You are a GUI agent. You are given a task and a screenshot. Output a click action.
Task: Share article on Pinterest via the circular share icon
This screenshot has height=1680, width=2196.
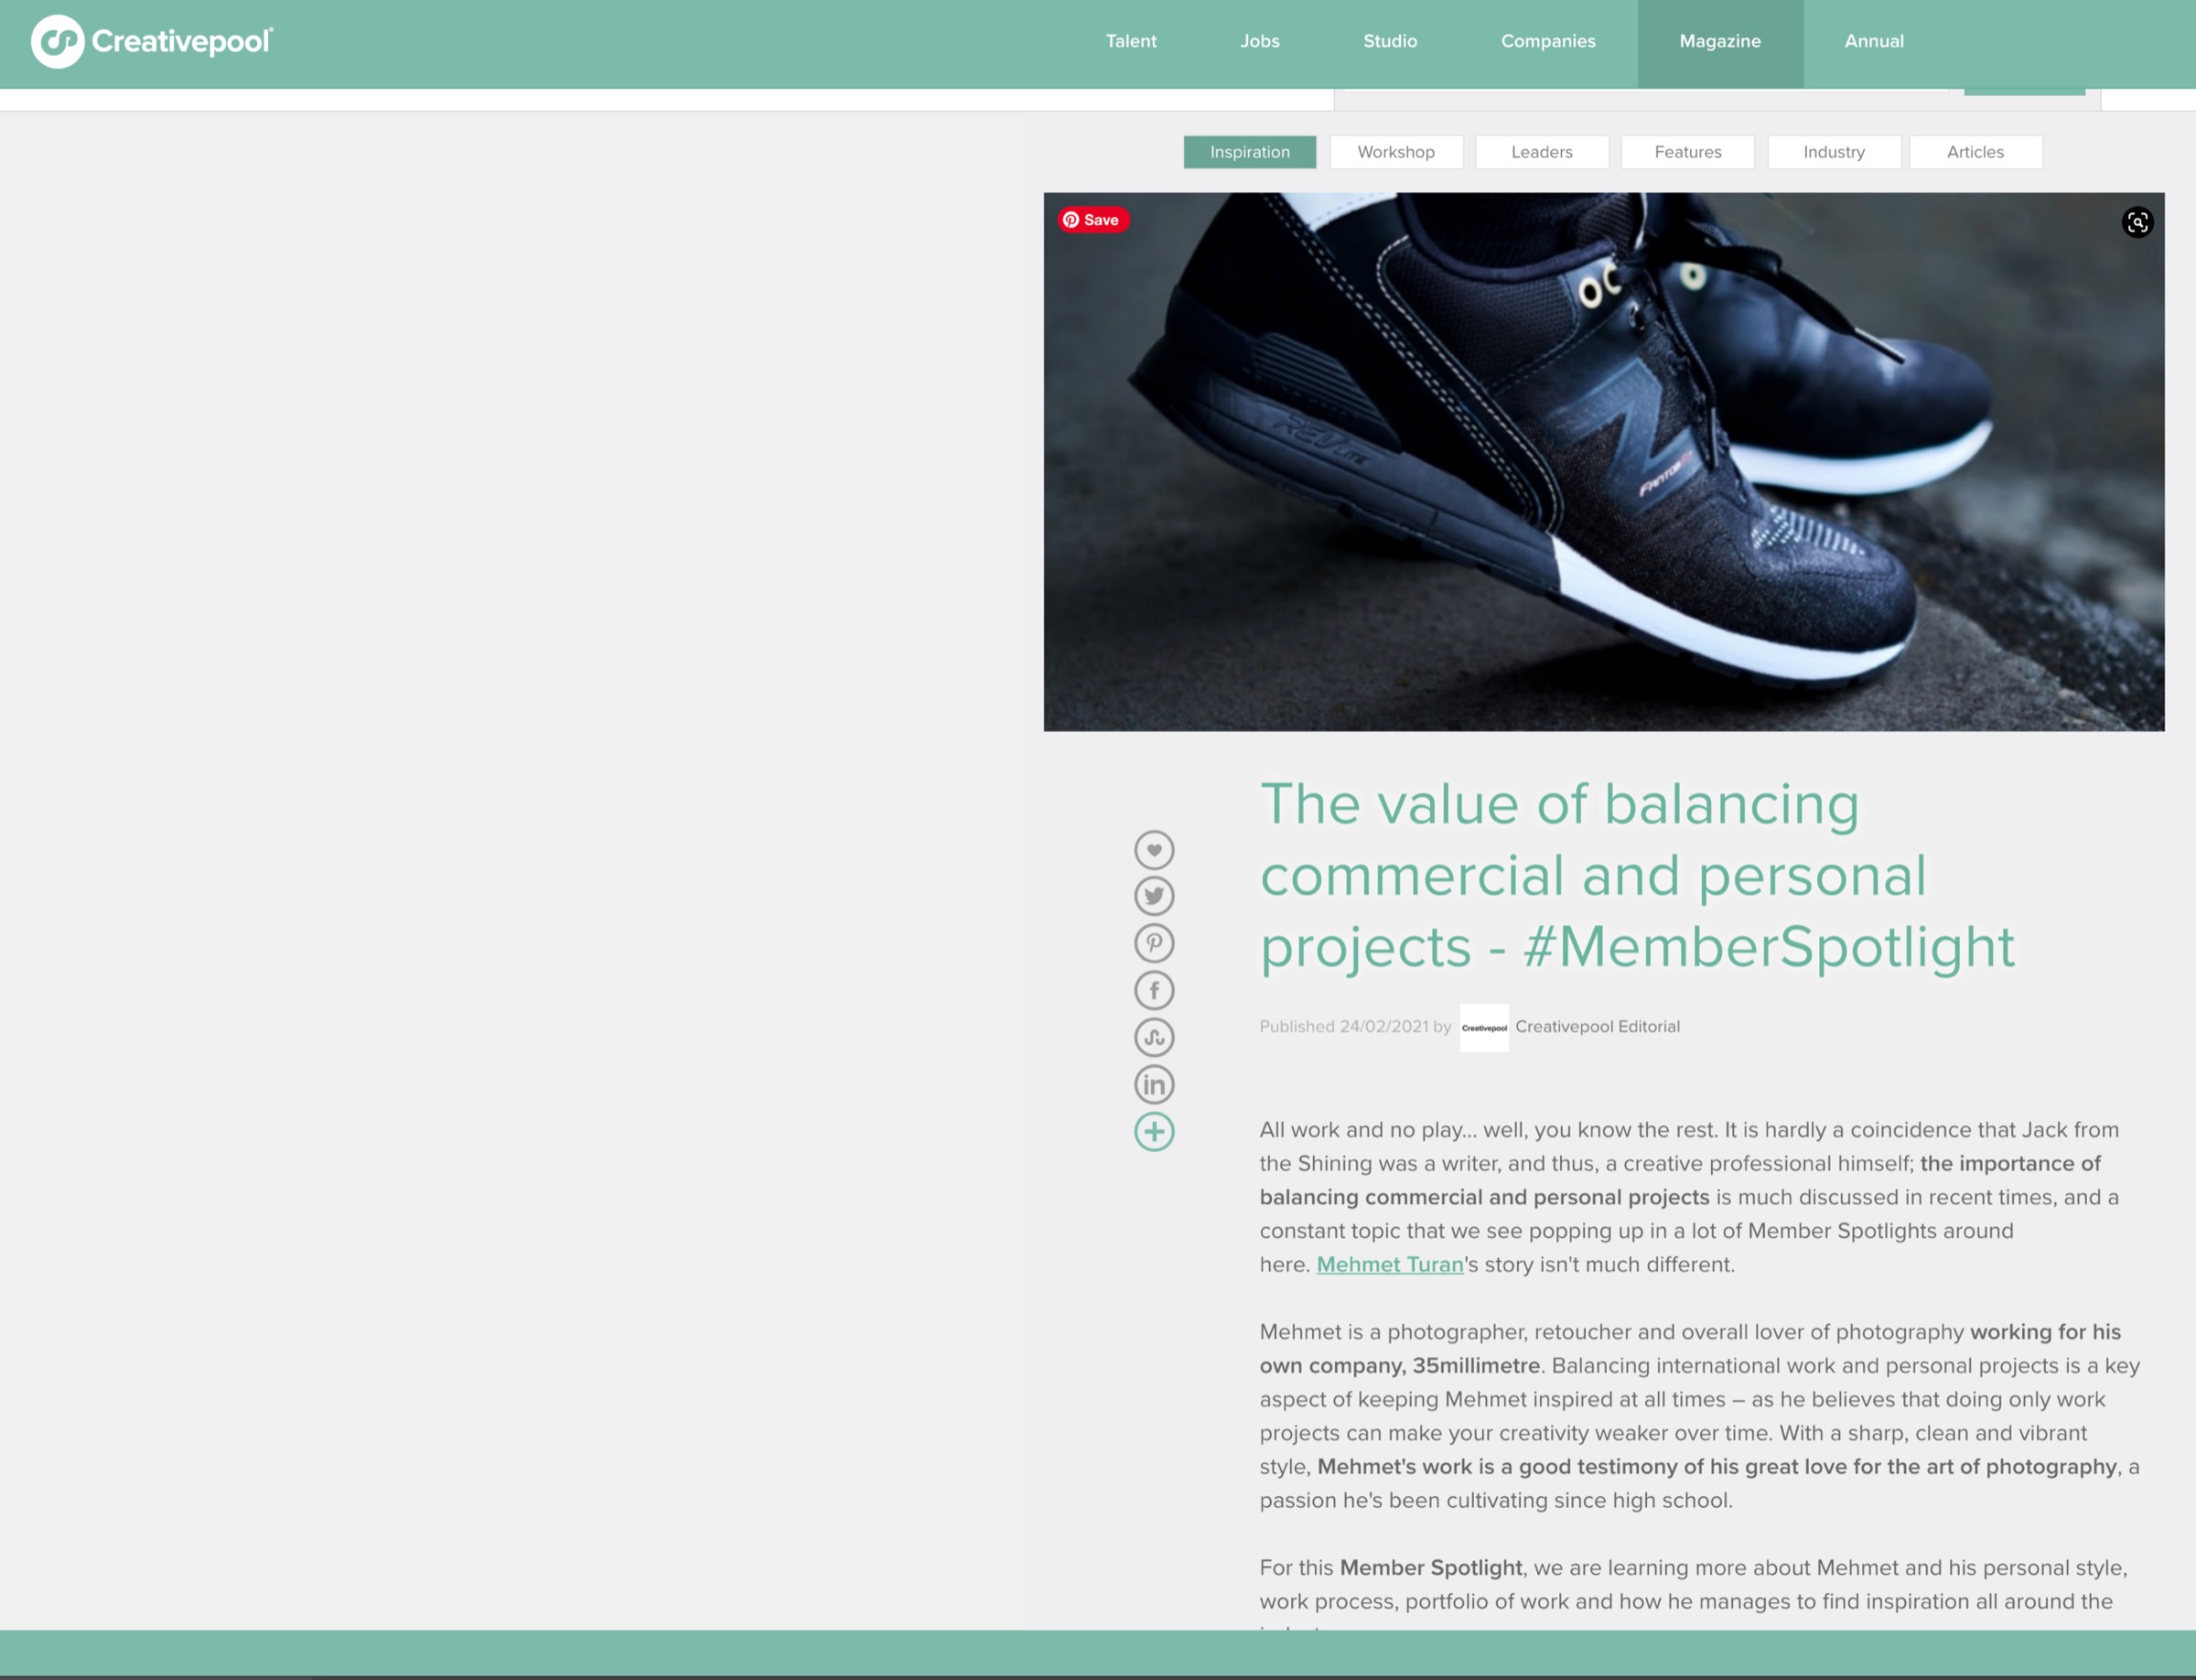point(1154,944)
